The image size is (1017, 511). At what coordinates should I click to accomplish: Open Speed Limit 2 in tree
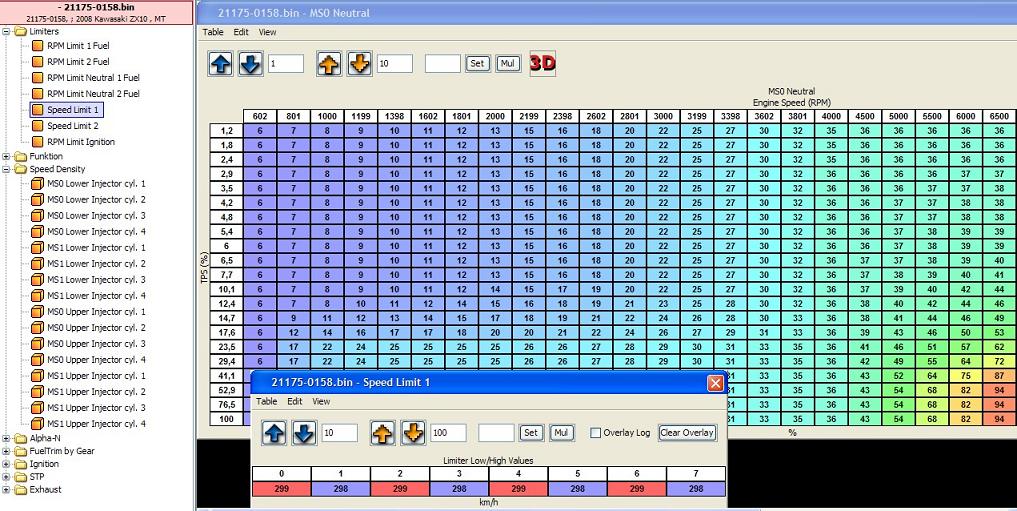click(72, 126)
